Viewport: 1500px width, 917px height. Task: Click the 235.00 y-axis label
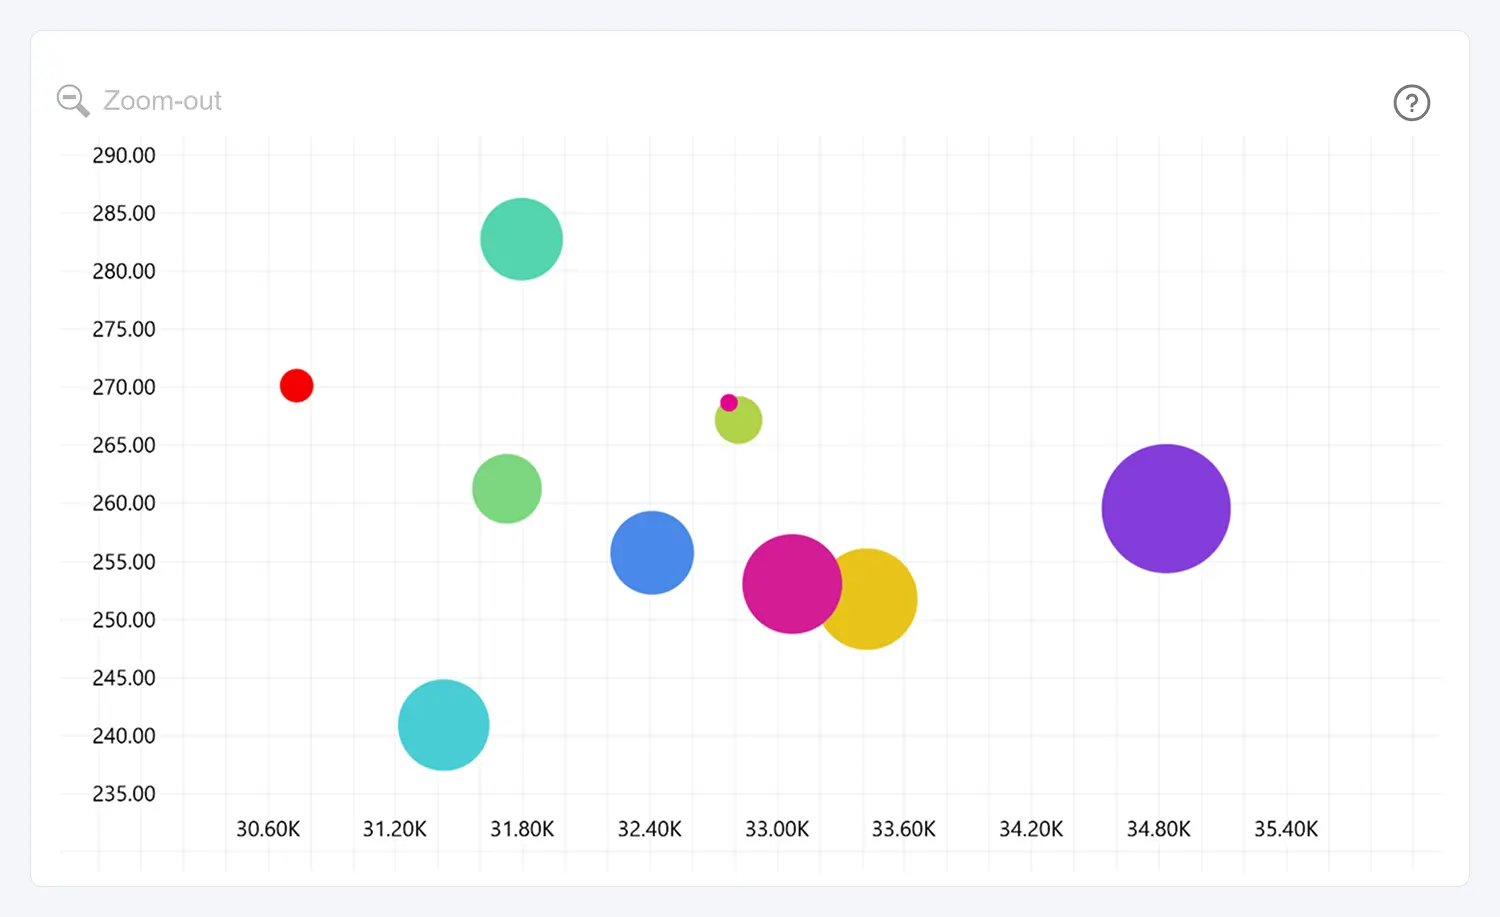click(124, 794)
